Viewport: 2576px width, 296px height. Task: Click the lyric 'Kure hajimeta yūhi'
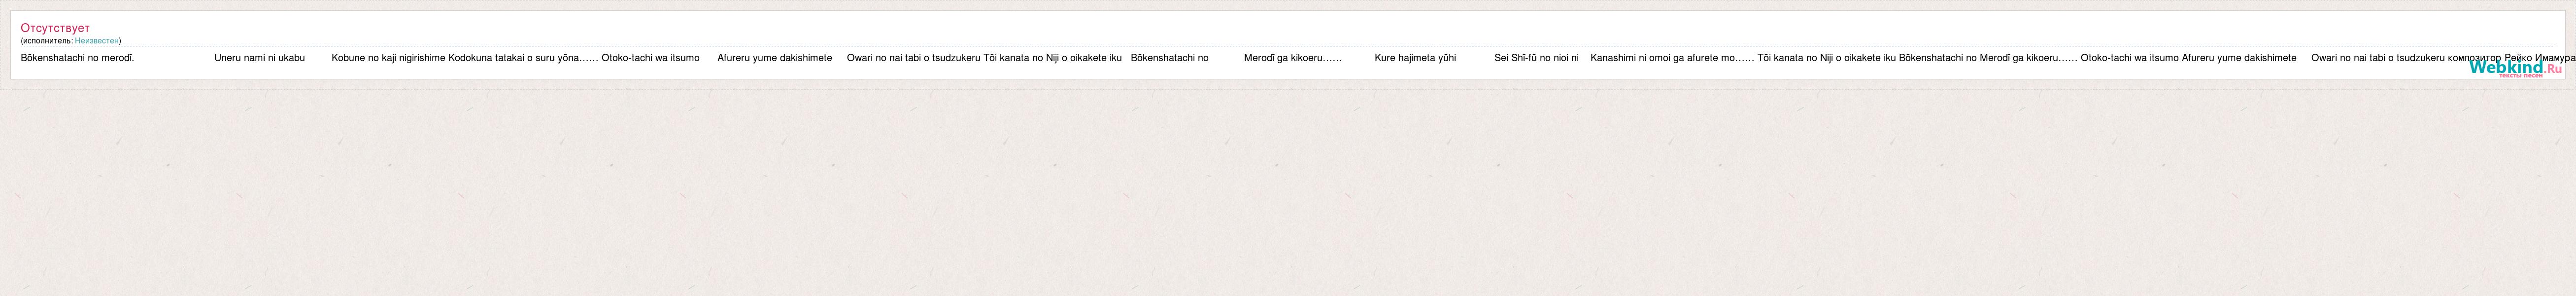1415,58
